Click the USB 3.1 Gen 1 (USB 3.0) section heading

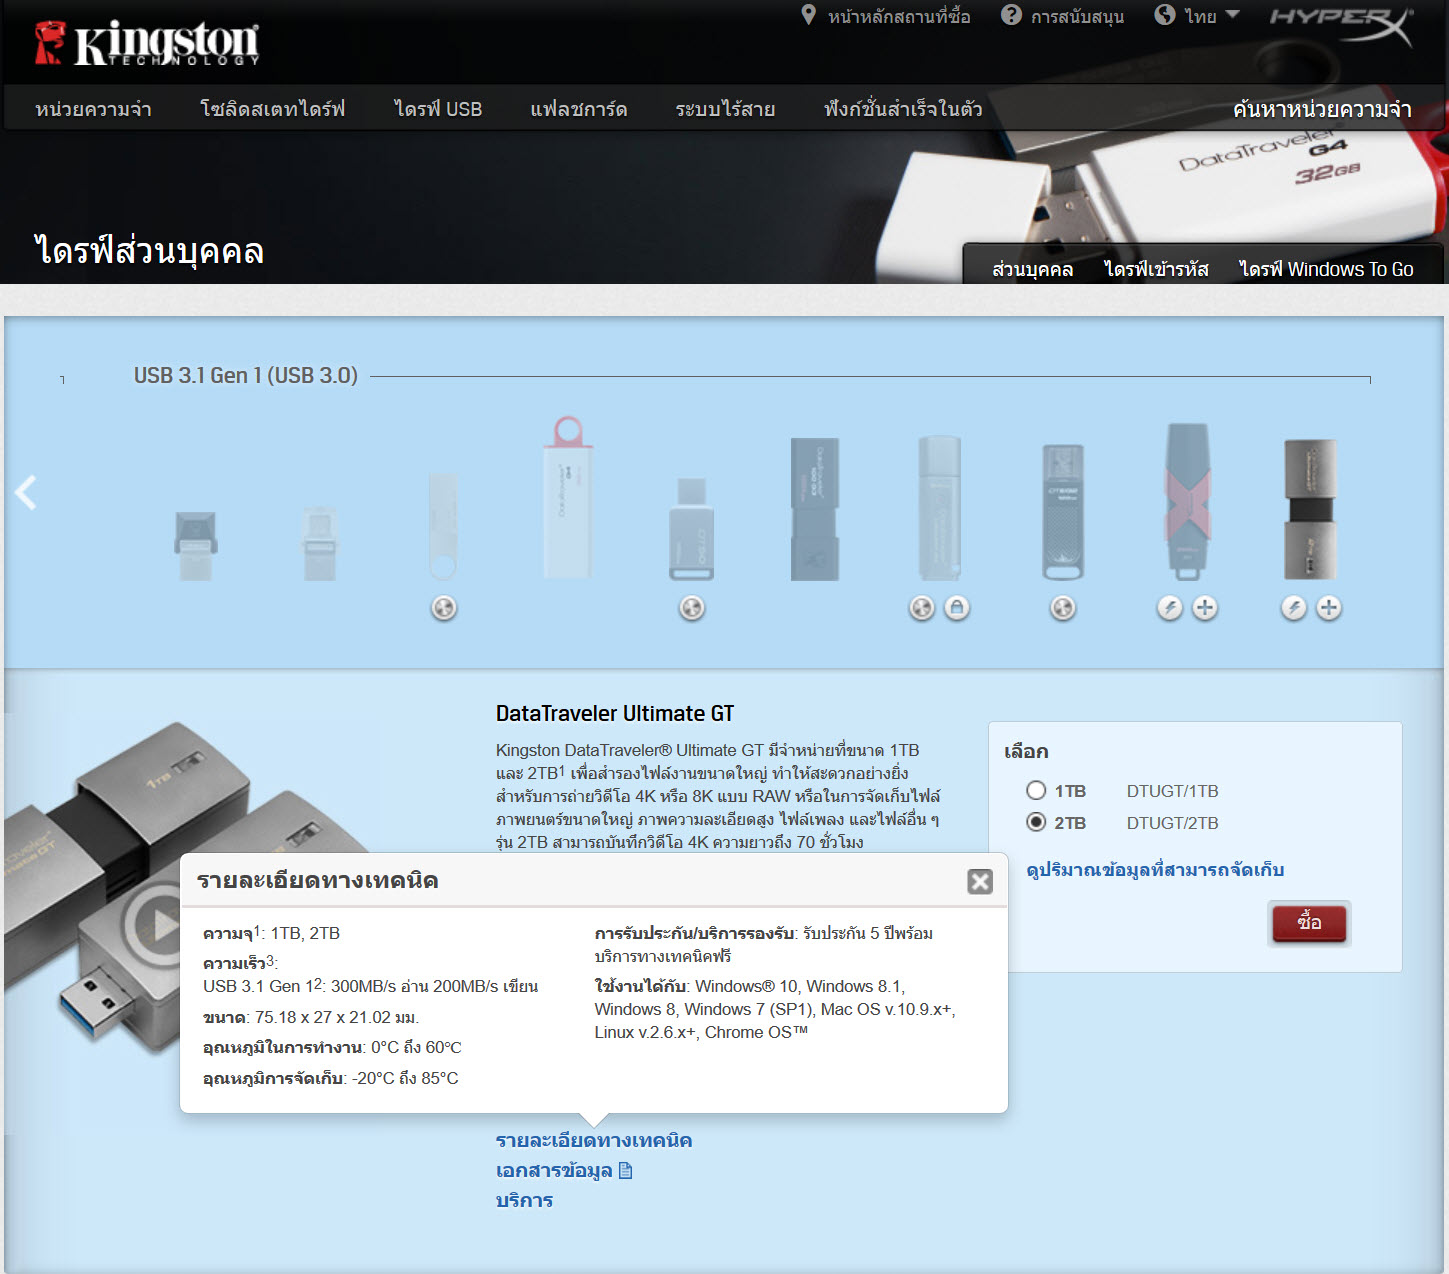click(x=246, y=375)
